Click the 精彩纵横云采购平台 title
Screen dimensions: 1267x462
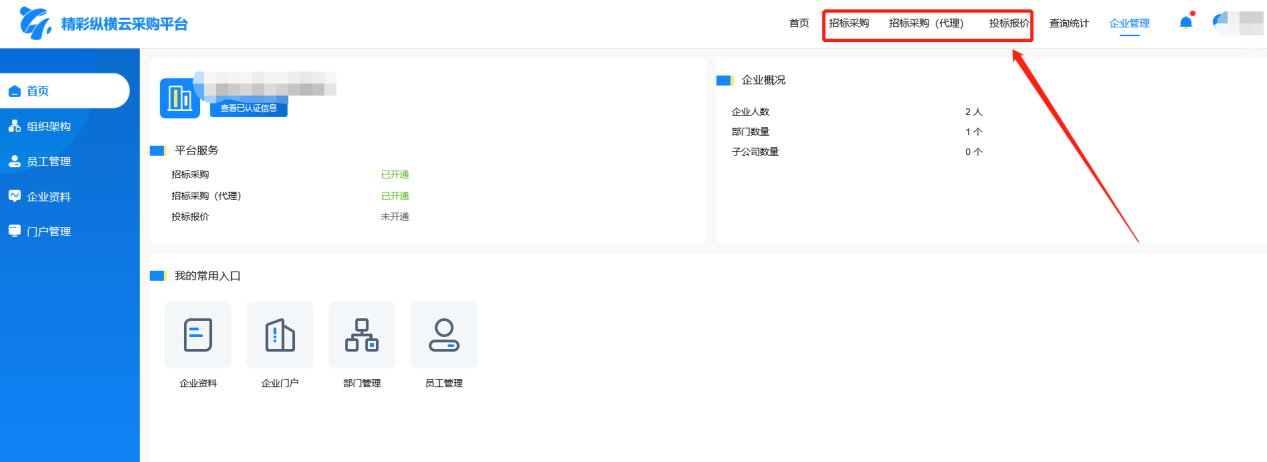click(124, 23)
